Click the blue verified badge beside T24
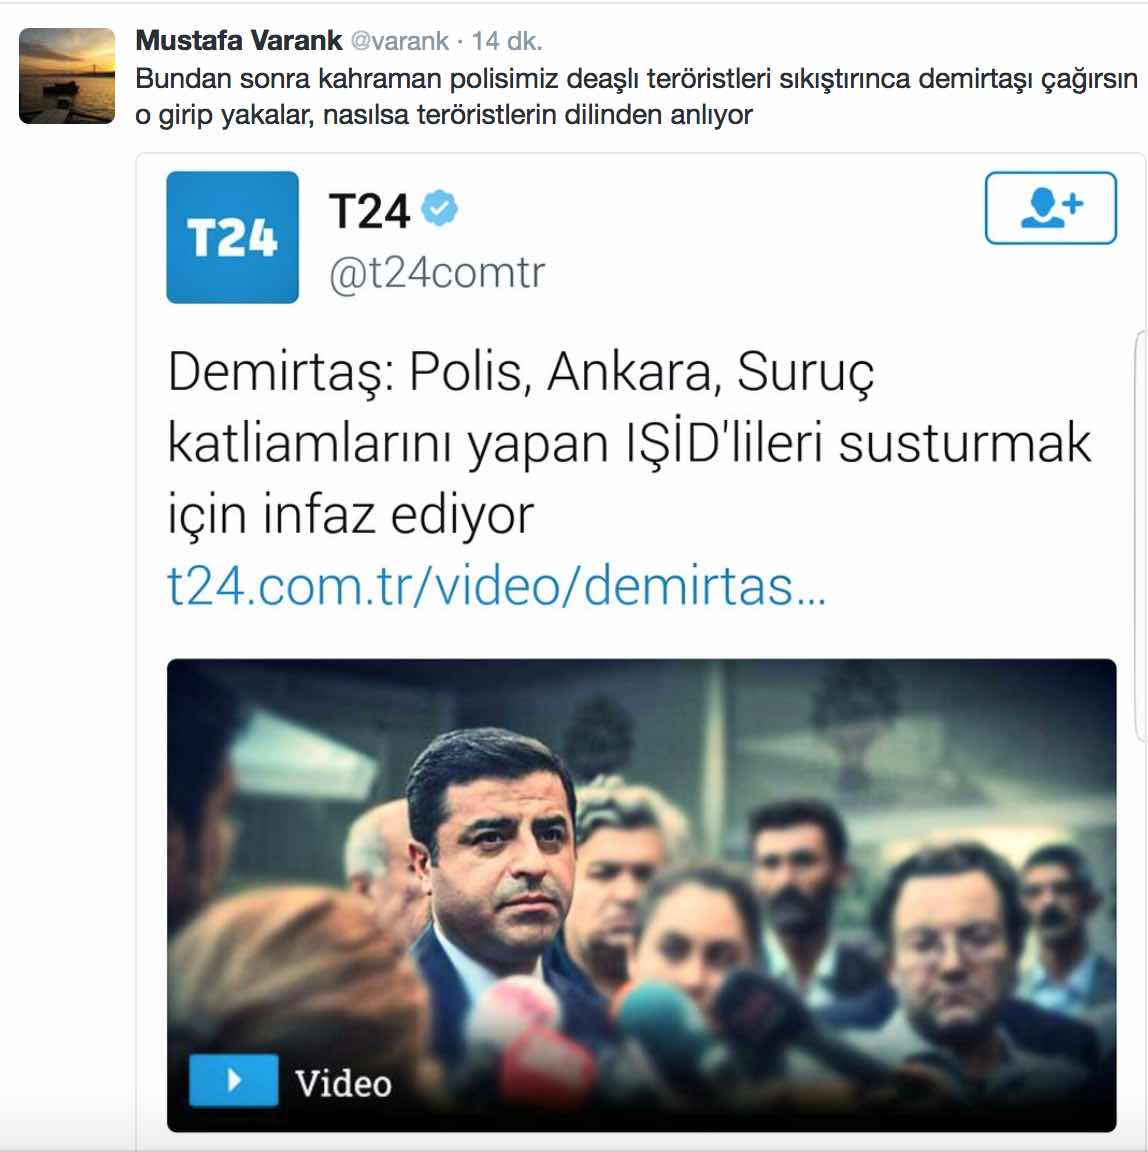Screen dimensions: 1148x1152 pos(439,208)
